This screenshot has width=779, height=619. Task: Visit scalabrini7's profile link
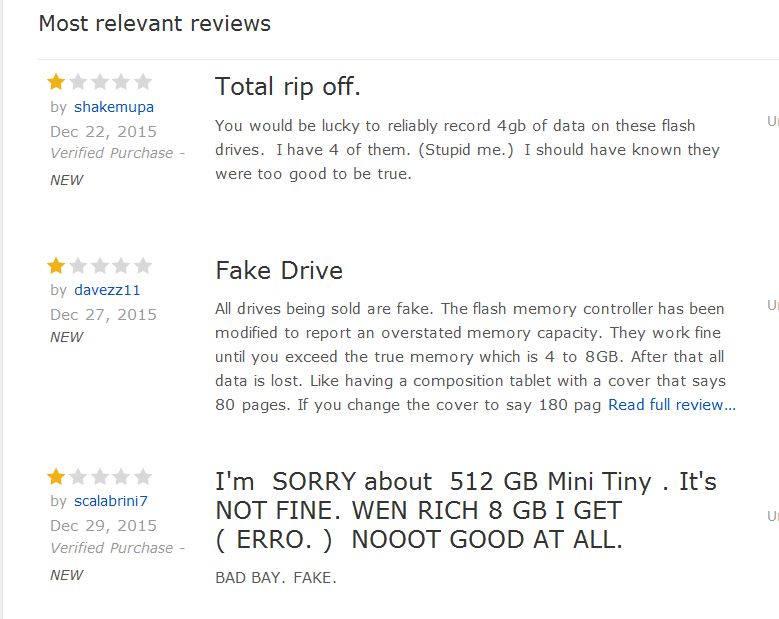pyautogui.click(x=111, y=501)
